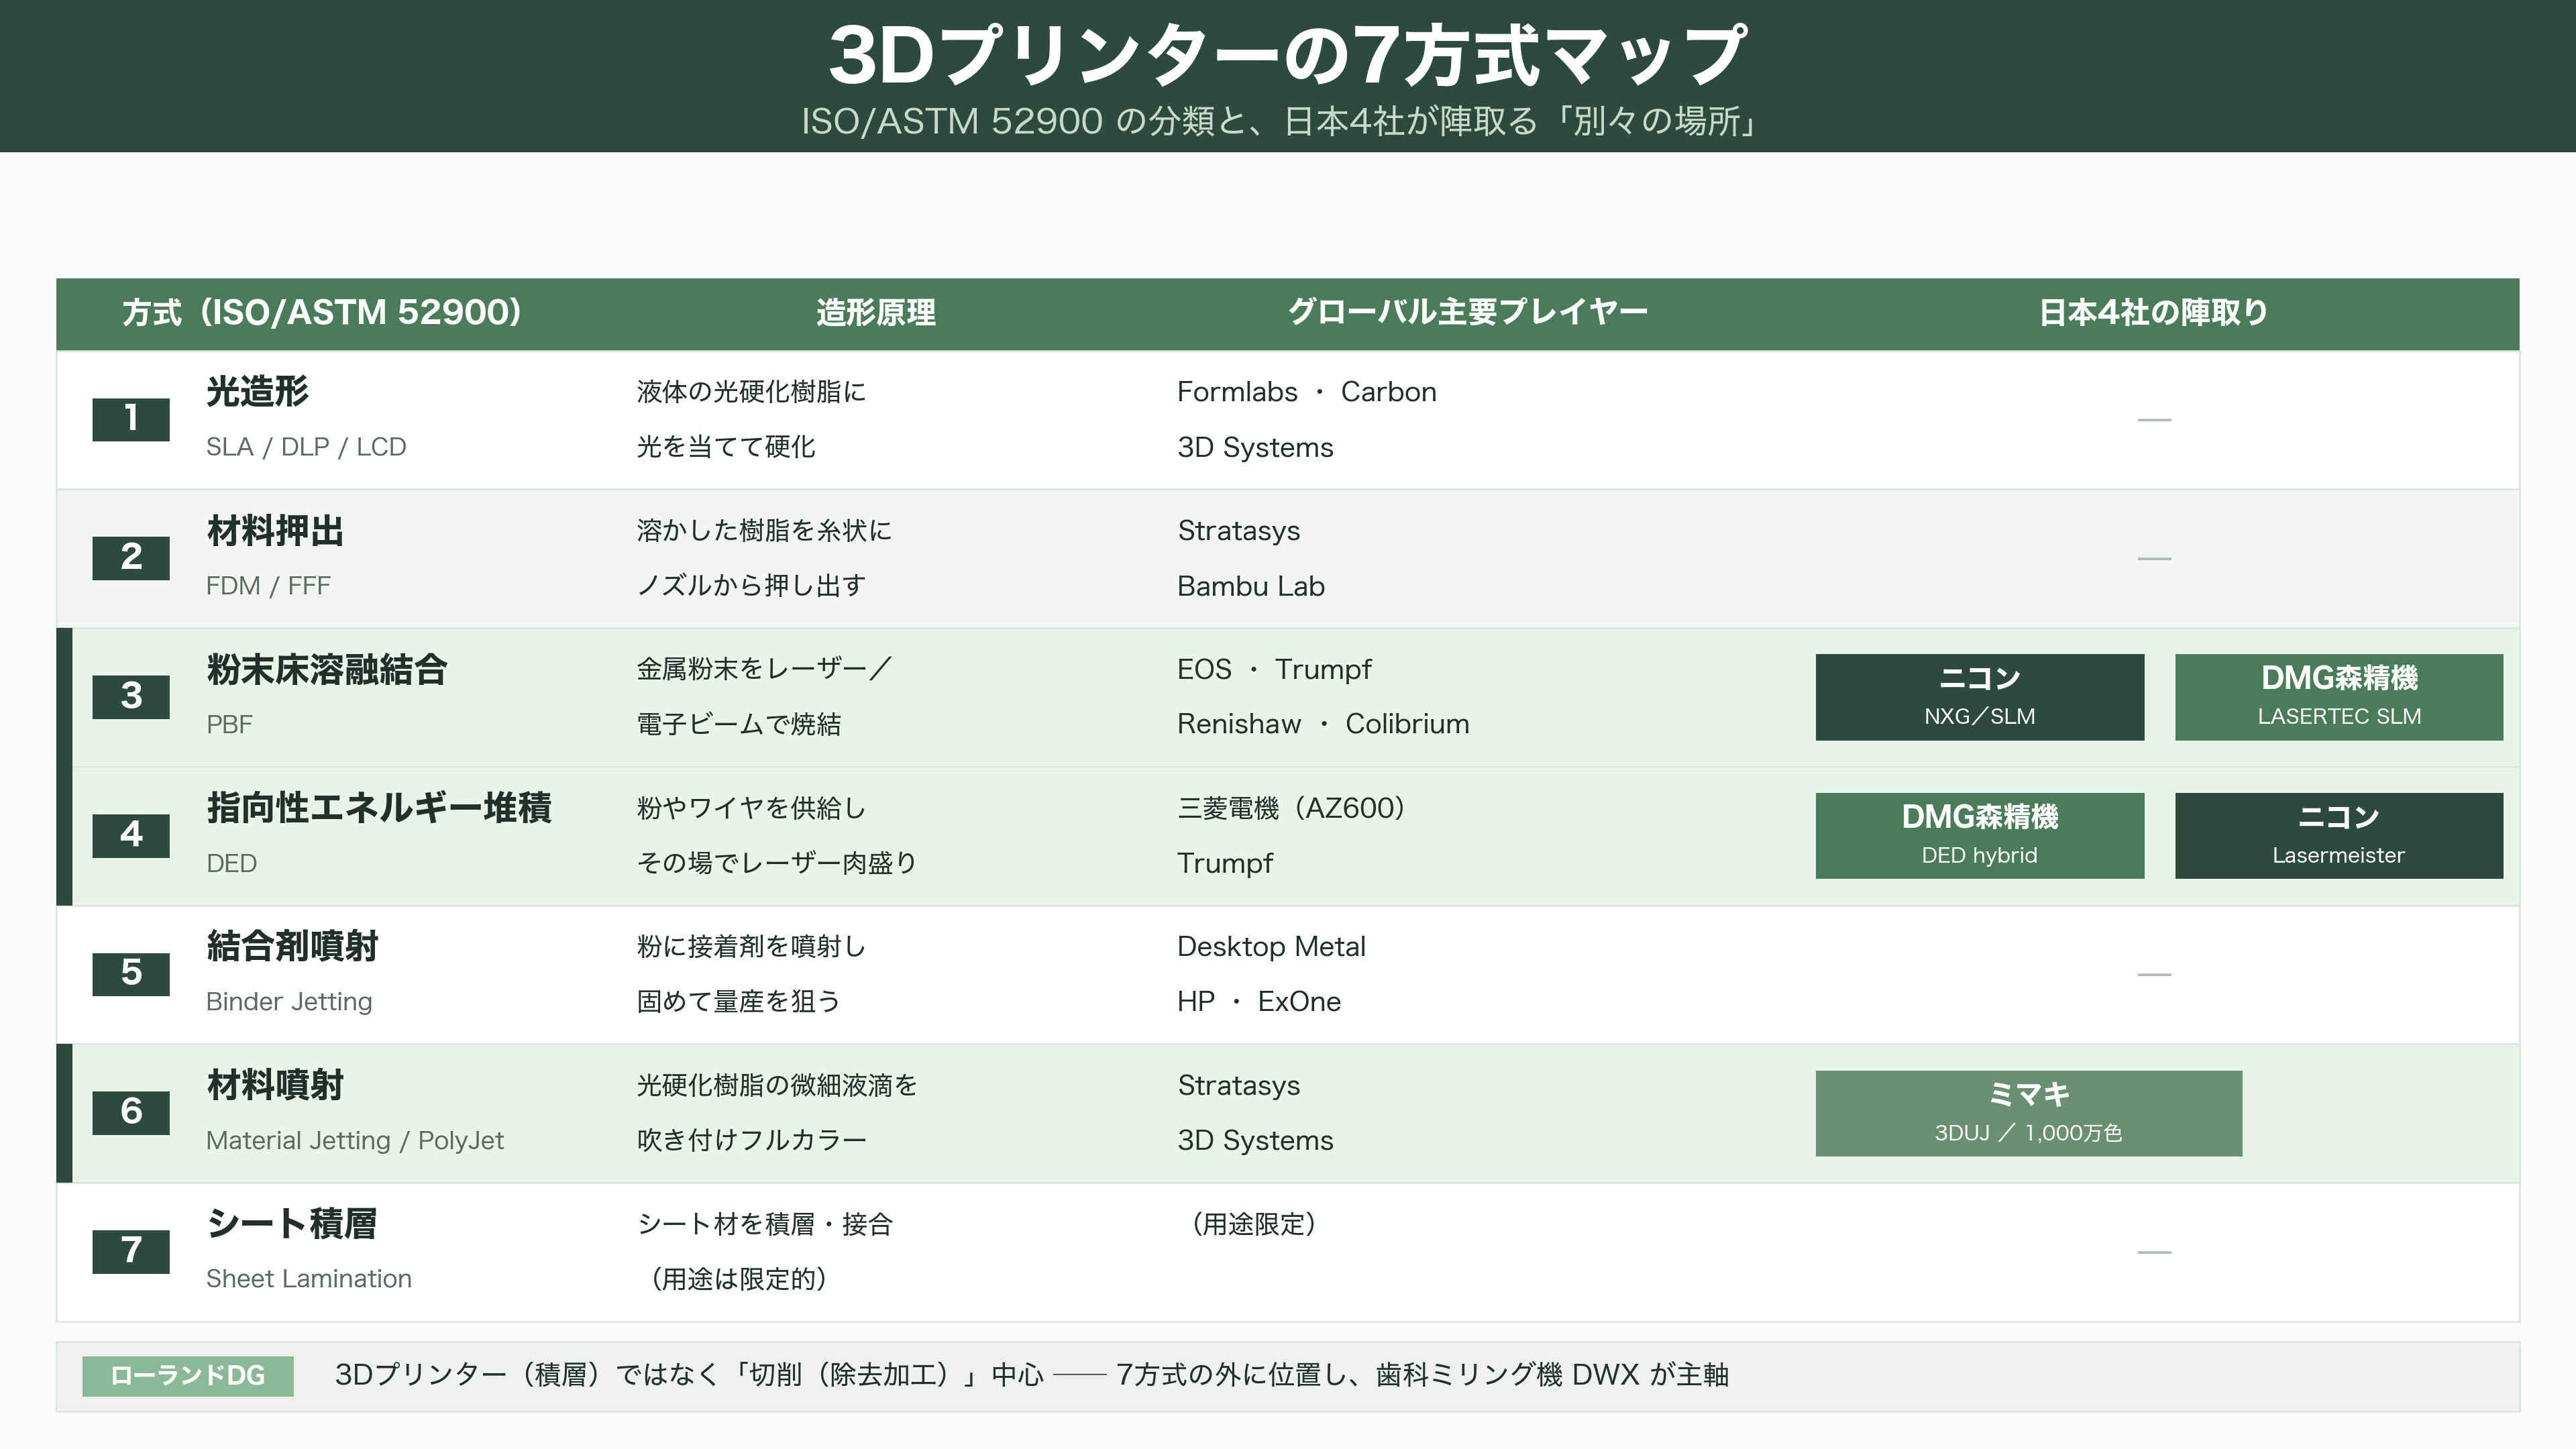Click the Material Jetting / PolyJet label
This screenshot has width=2576, height=1449.
pos(355,1141)
